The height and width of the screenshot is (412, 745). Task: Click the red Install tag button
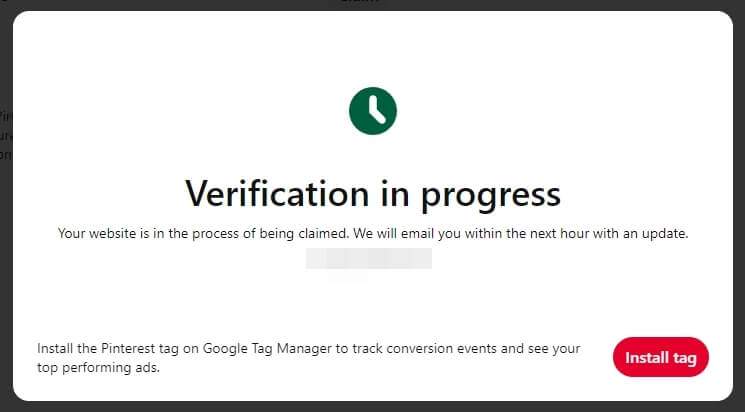point(660,357)
